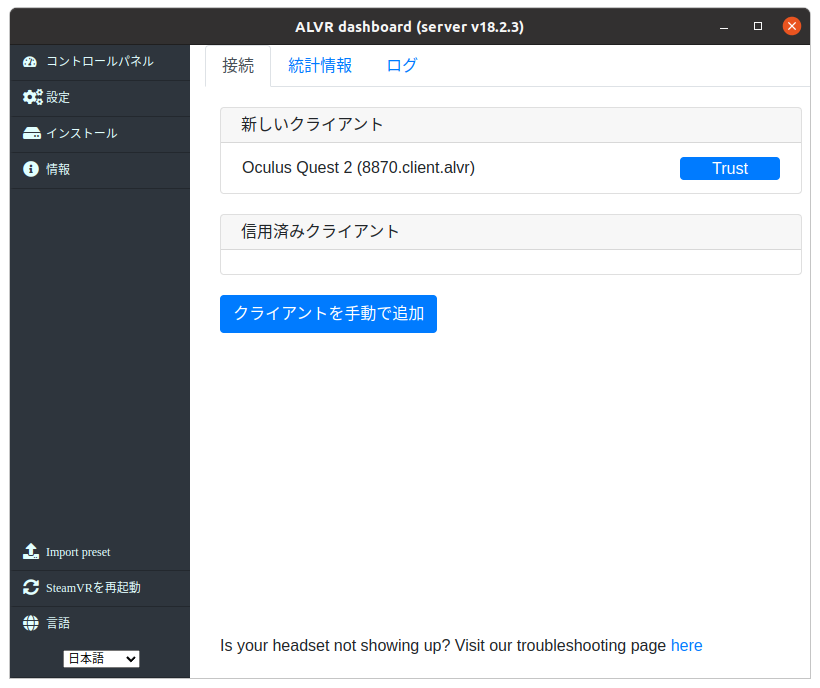
Task: Open the 日本語 language dropdown
Action: pos(101,658)
